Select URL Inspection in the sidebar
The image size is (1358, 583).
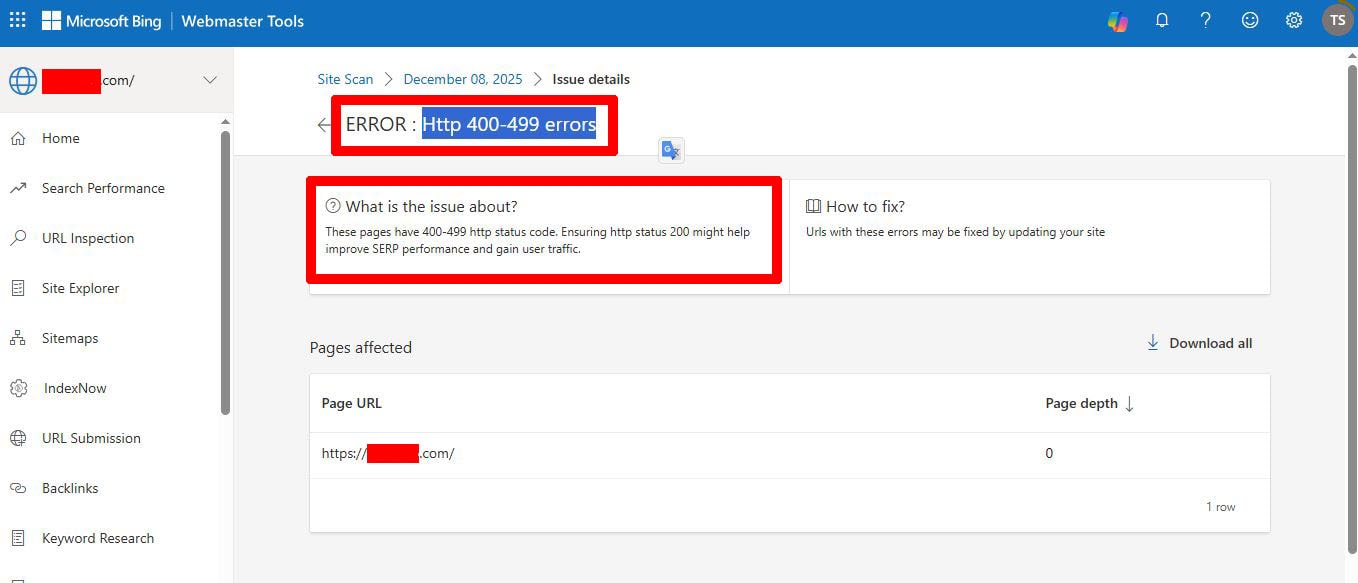[88, 238]
